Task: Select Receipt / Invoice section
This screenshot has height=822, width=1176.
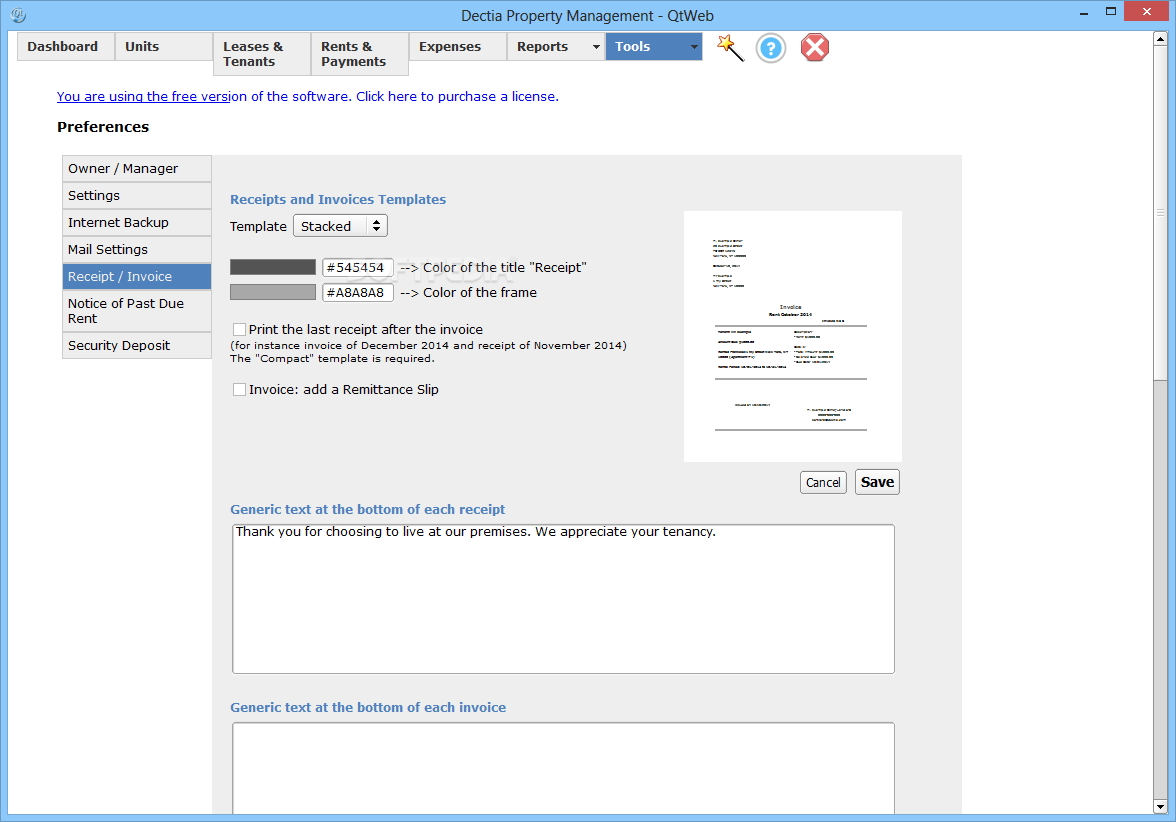Action: 136,277
